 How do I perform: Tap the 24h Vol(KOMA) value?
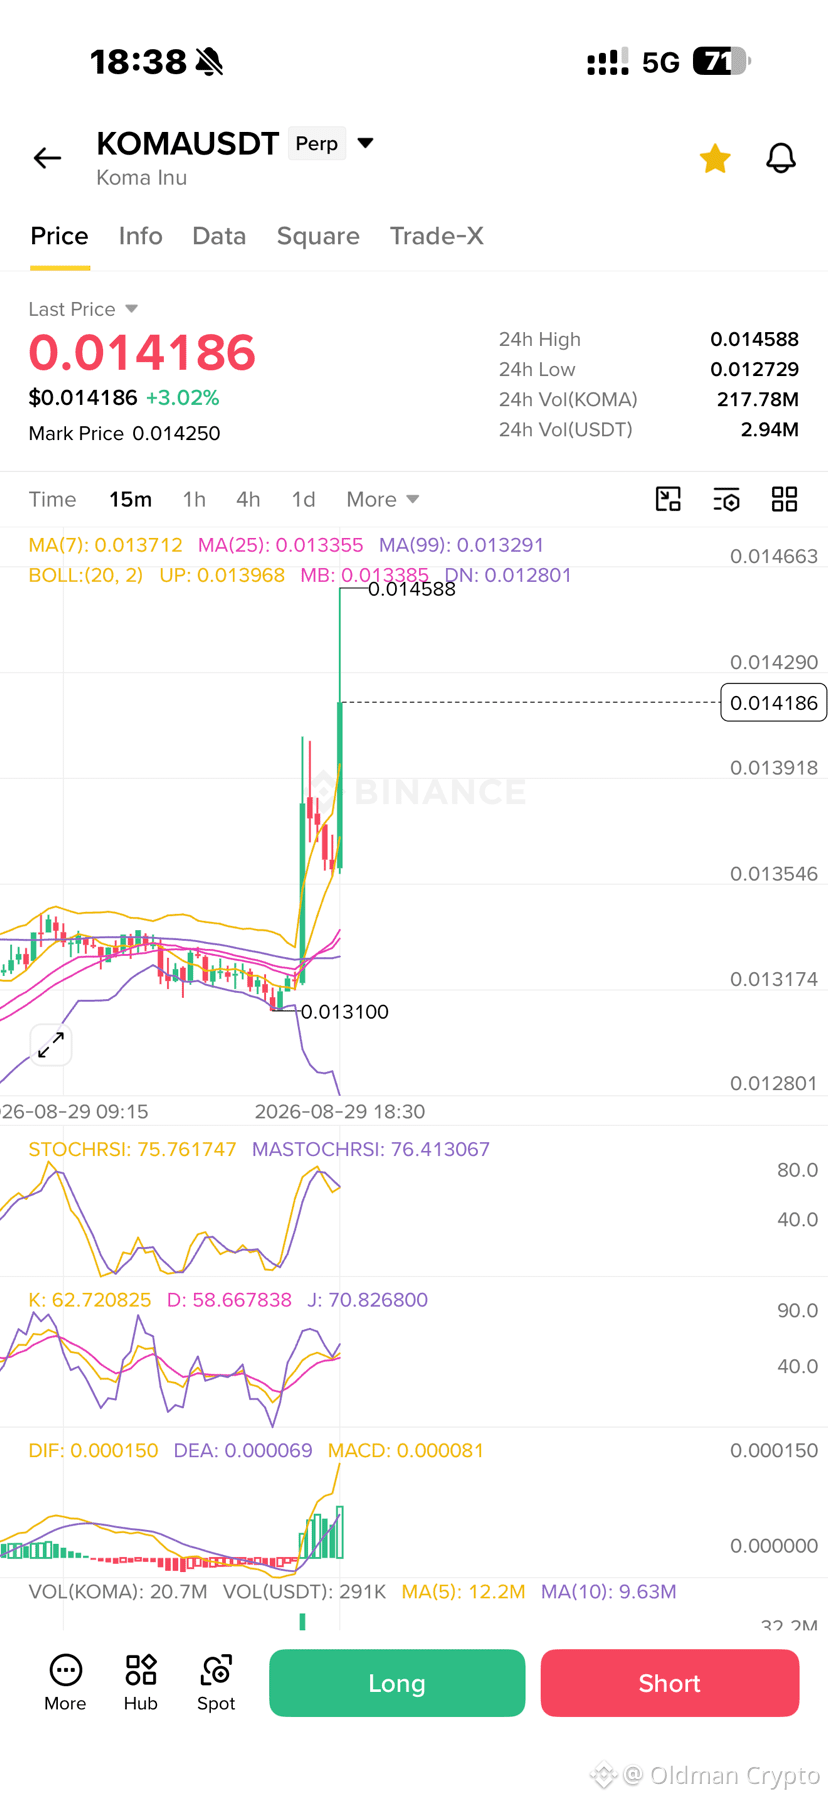click(x=757, y=399)
